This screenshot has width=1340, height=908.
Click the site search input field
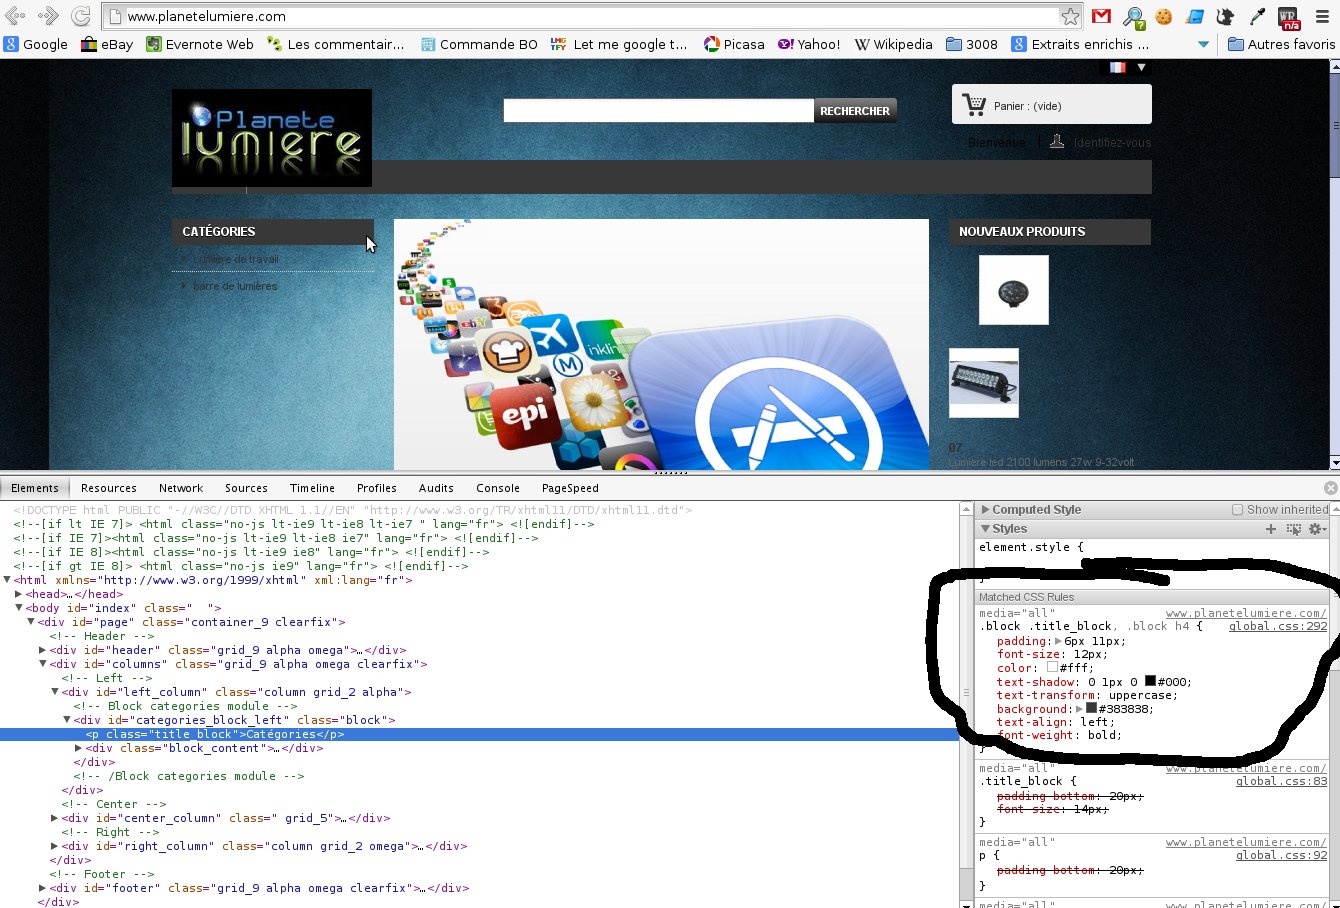pos(658,110)
